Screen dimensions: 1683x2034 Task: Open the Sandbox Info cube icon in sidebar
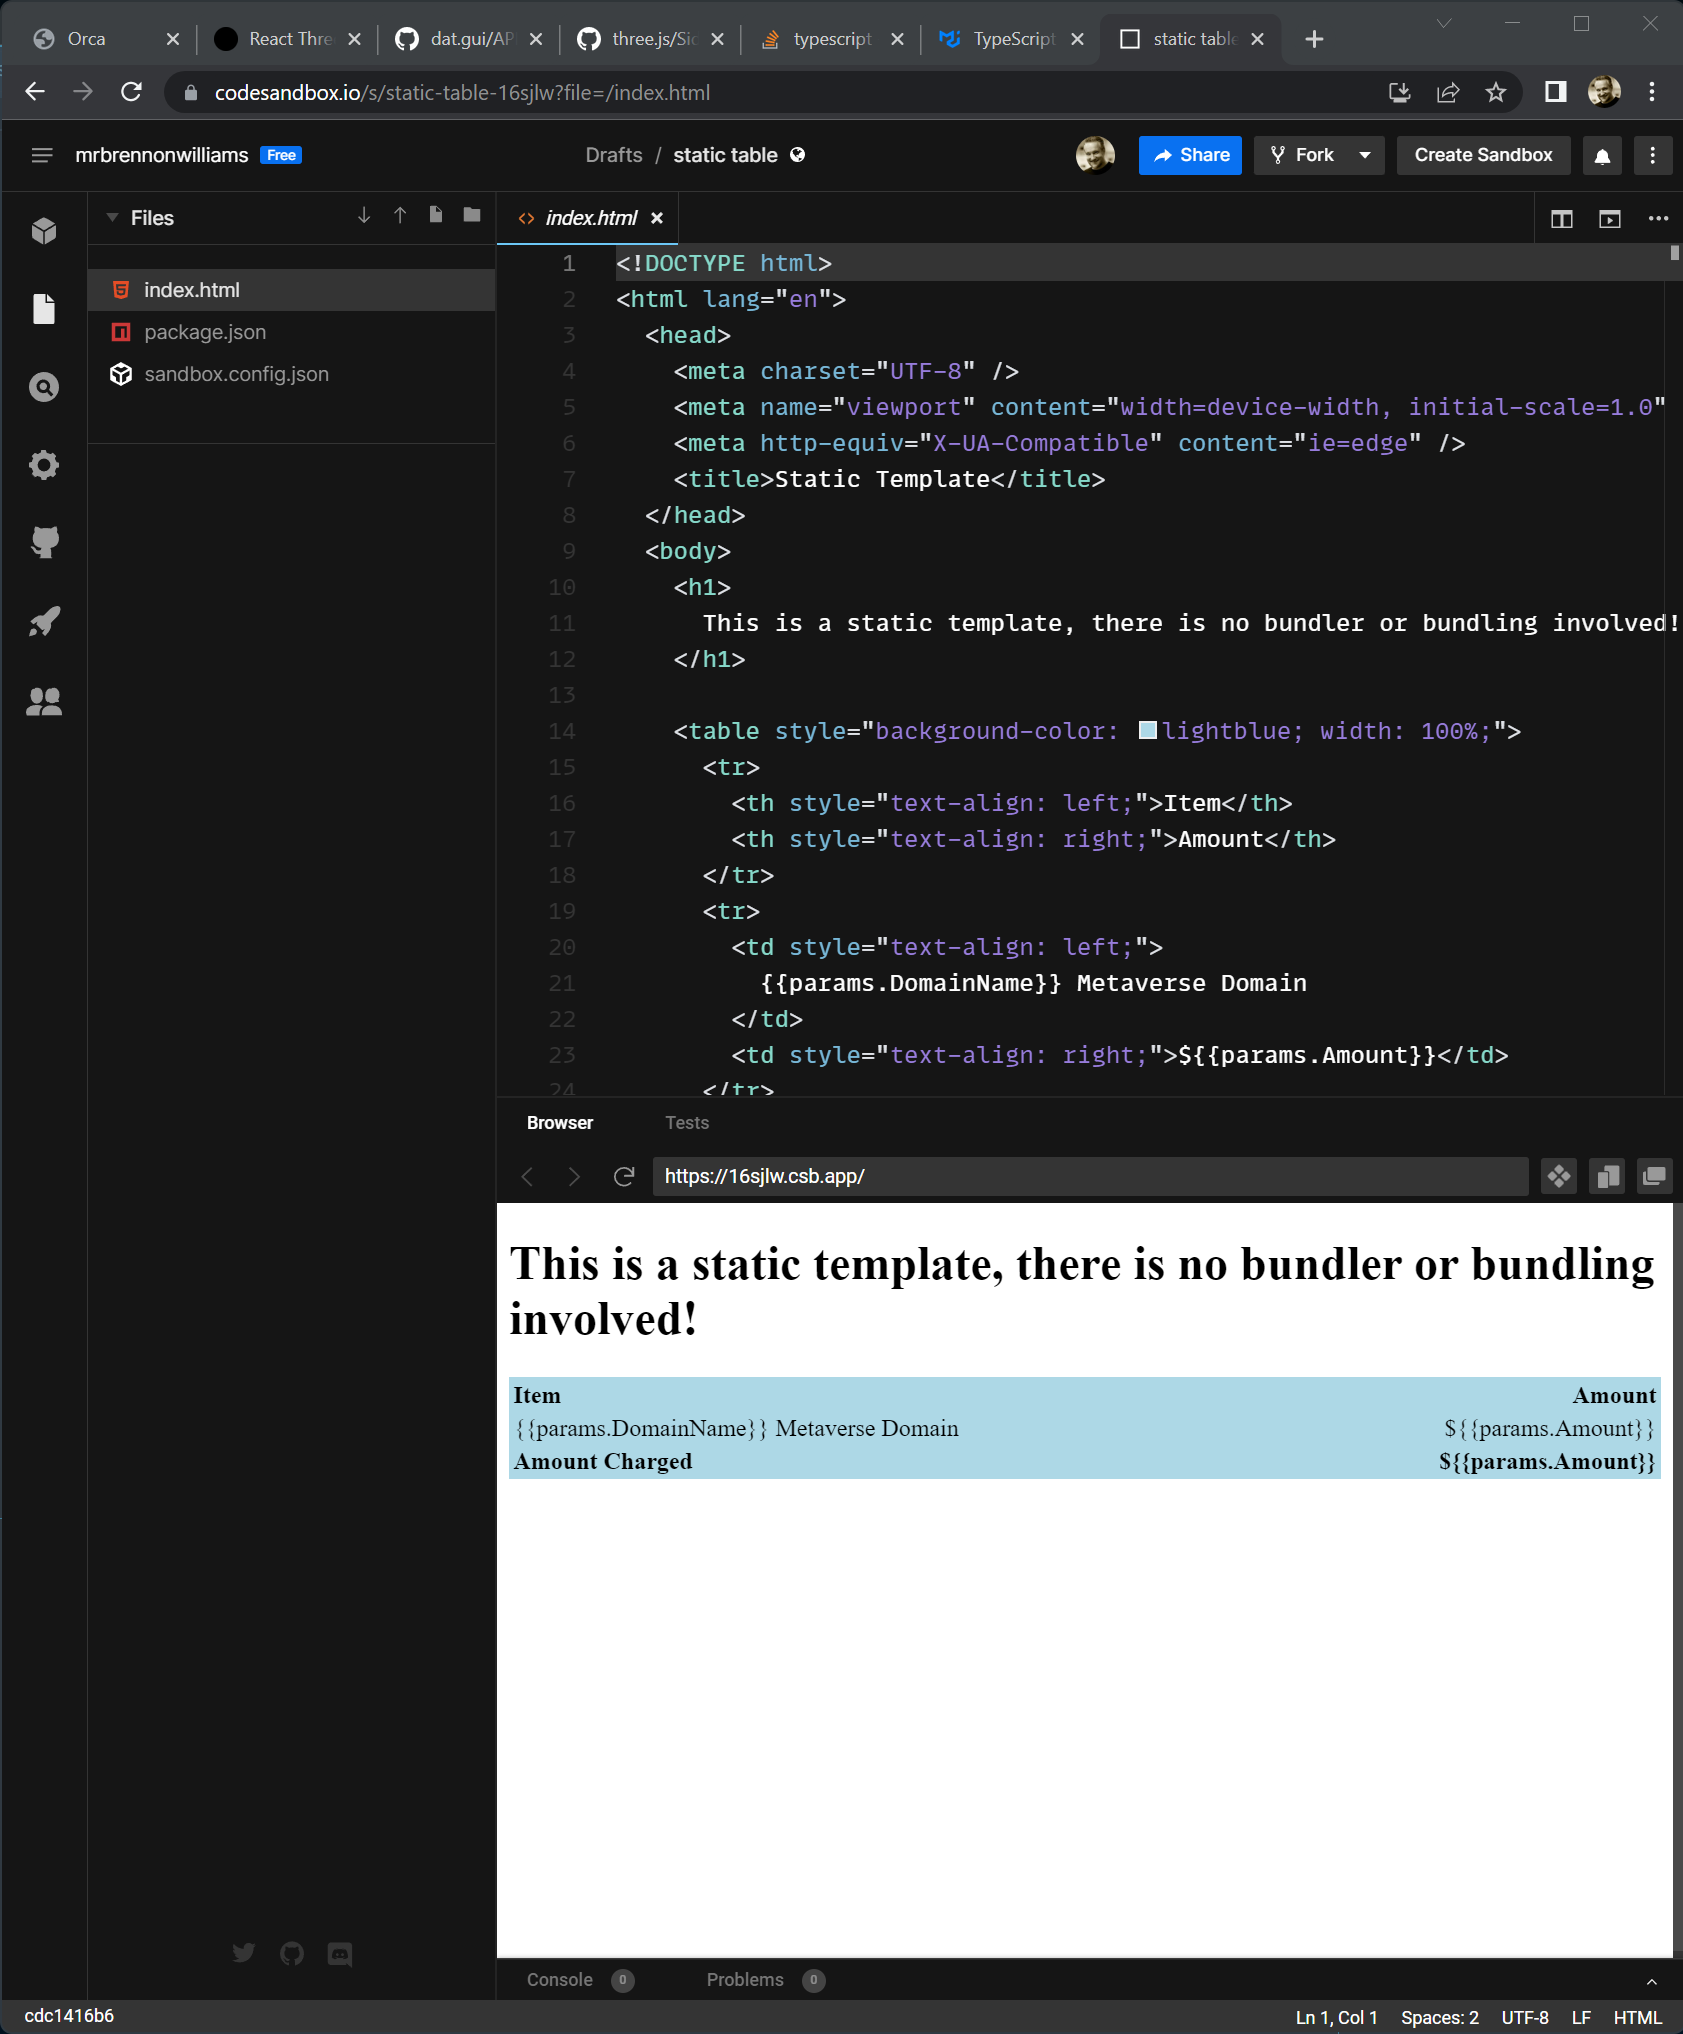click(x=44, y=231)
